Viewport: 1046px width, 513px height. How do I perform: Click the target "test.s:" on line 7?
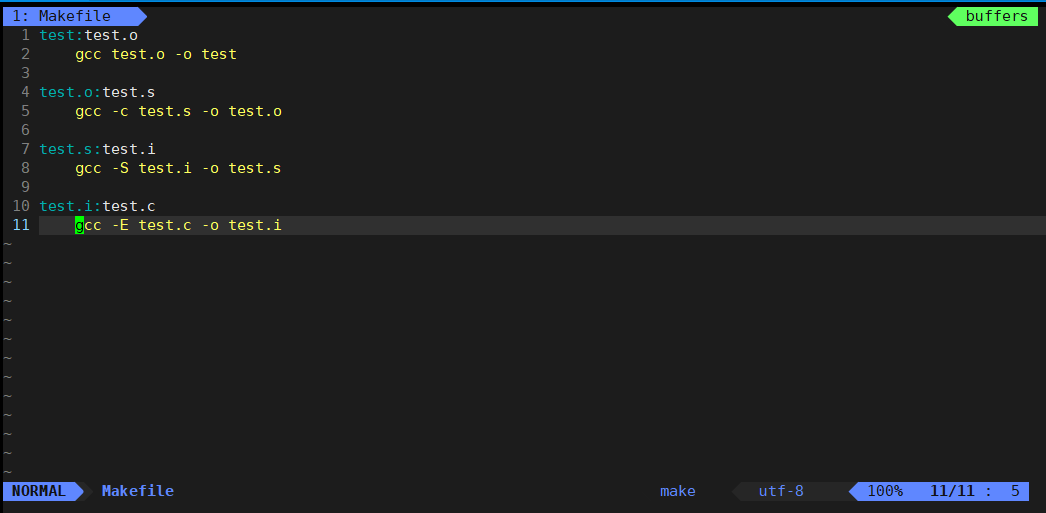[71, 149]
